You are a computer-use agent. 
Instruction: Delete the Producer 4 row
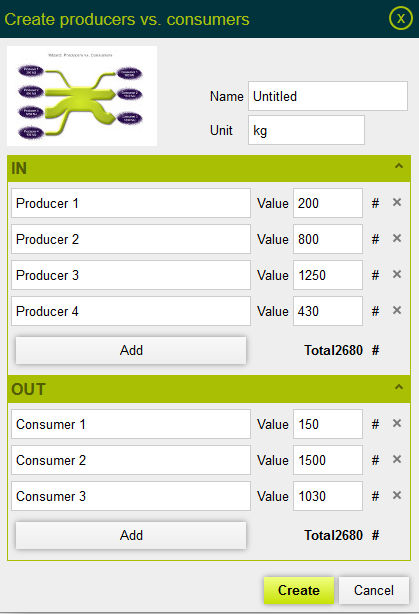point(397,310)
